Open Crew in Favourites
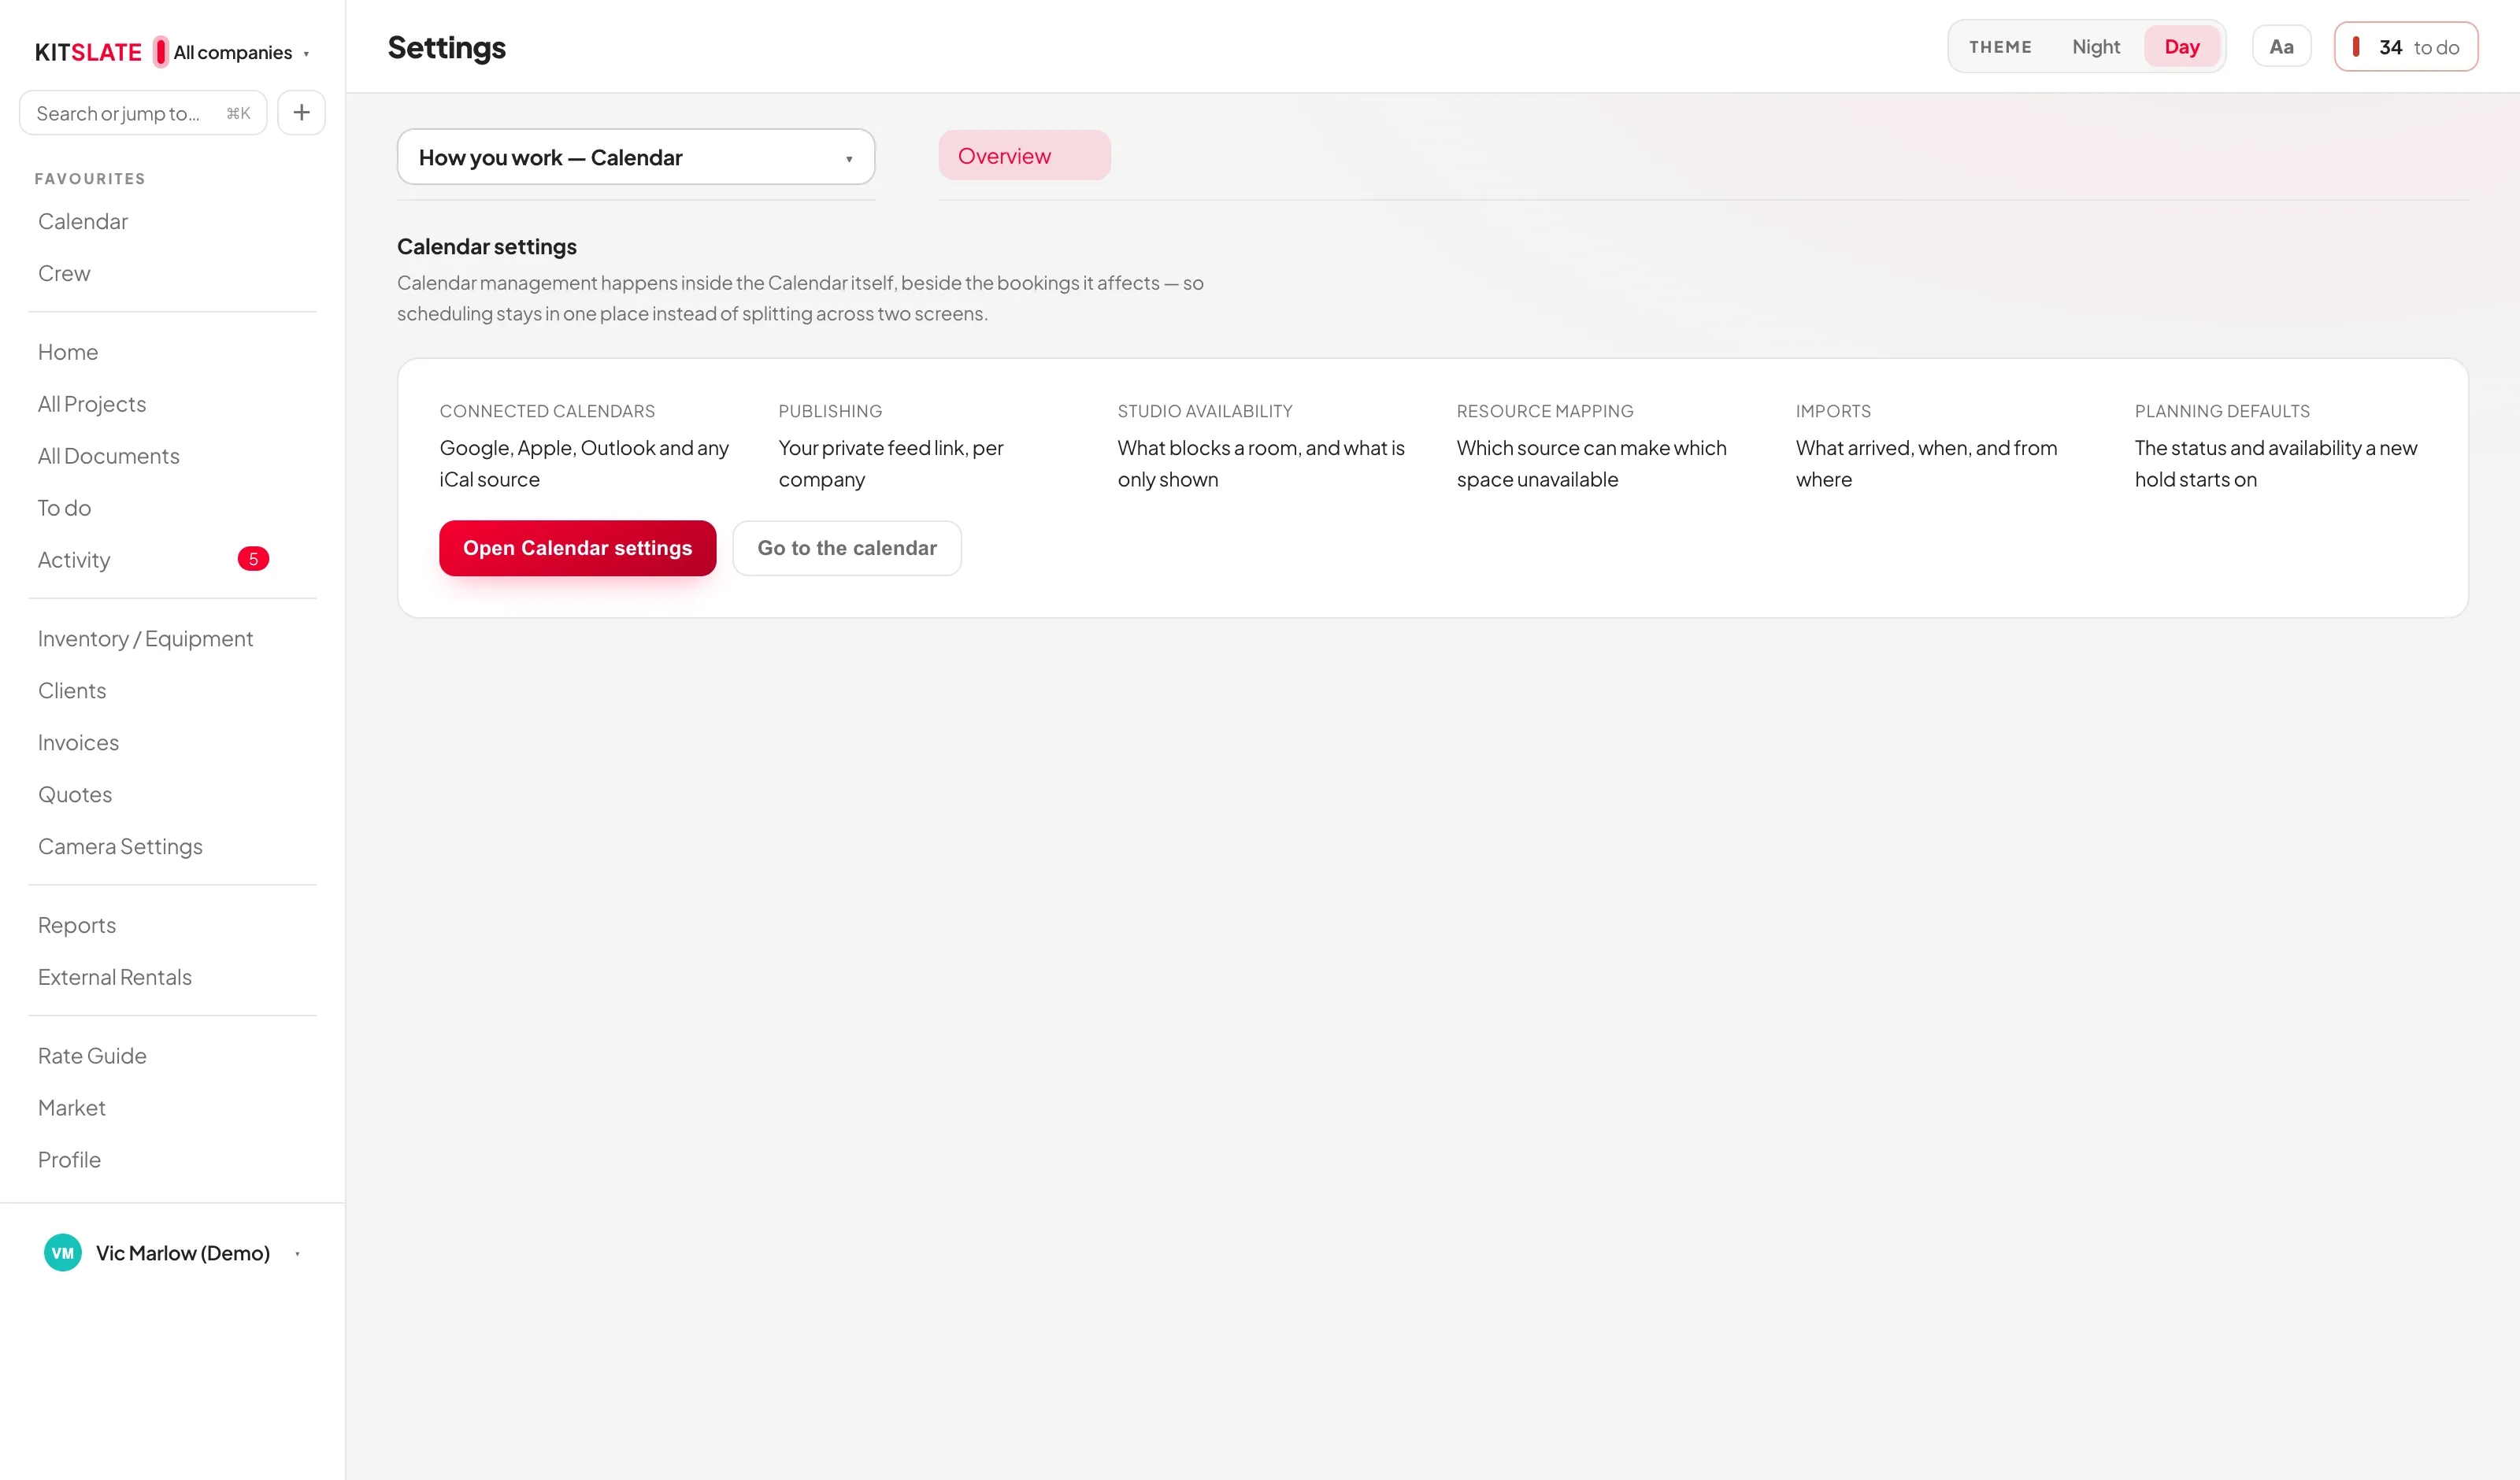Screen dimensions: 2520x1480 click(64, 273)
